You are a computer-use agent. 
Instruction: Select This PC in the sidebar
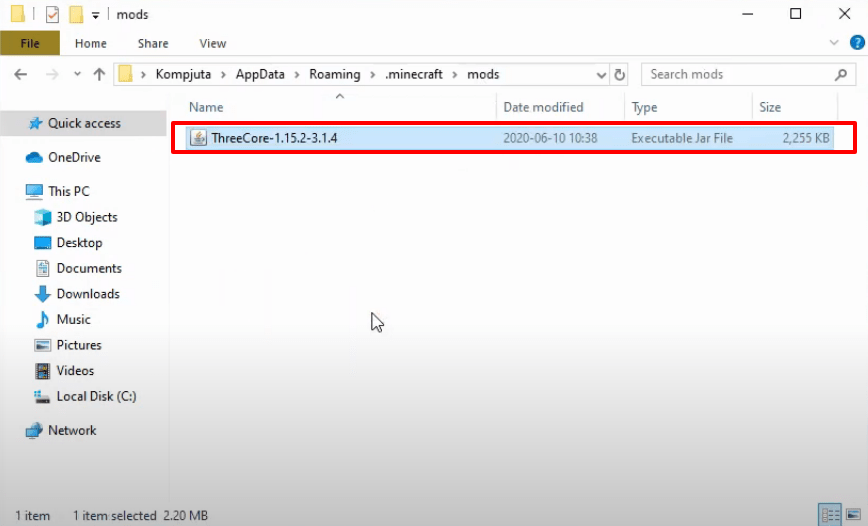[69, 191]
